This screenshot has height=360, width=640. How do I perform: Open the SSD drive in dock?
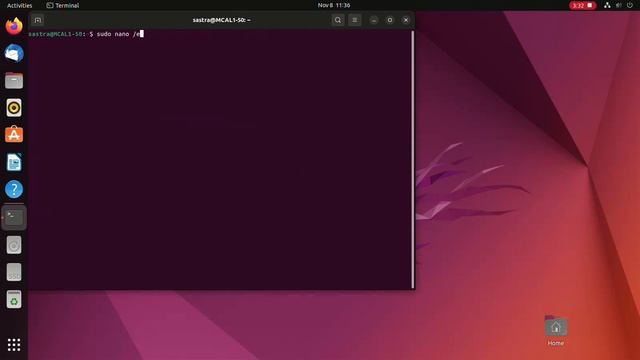click(14, 272)
